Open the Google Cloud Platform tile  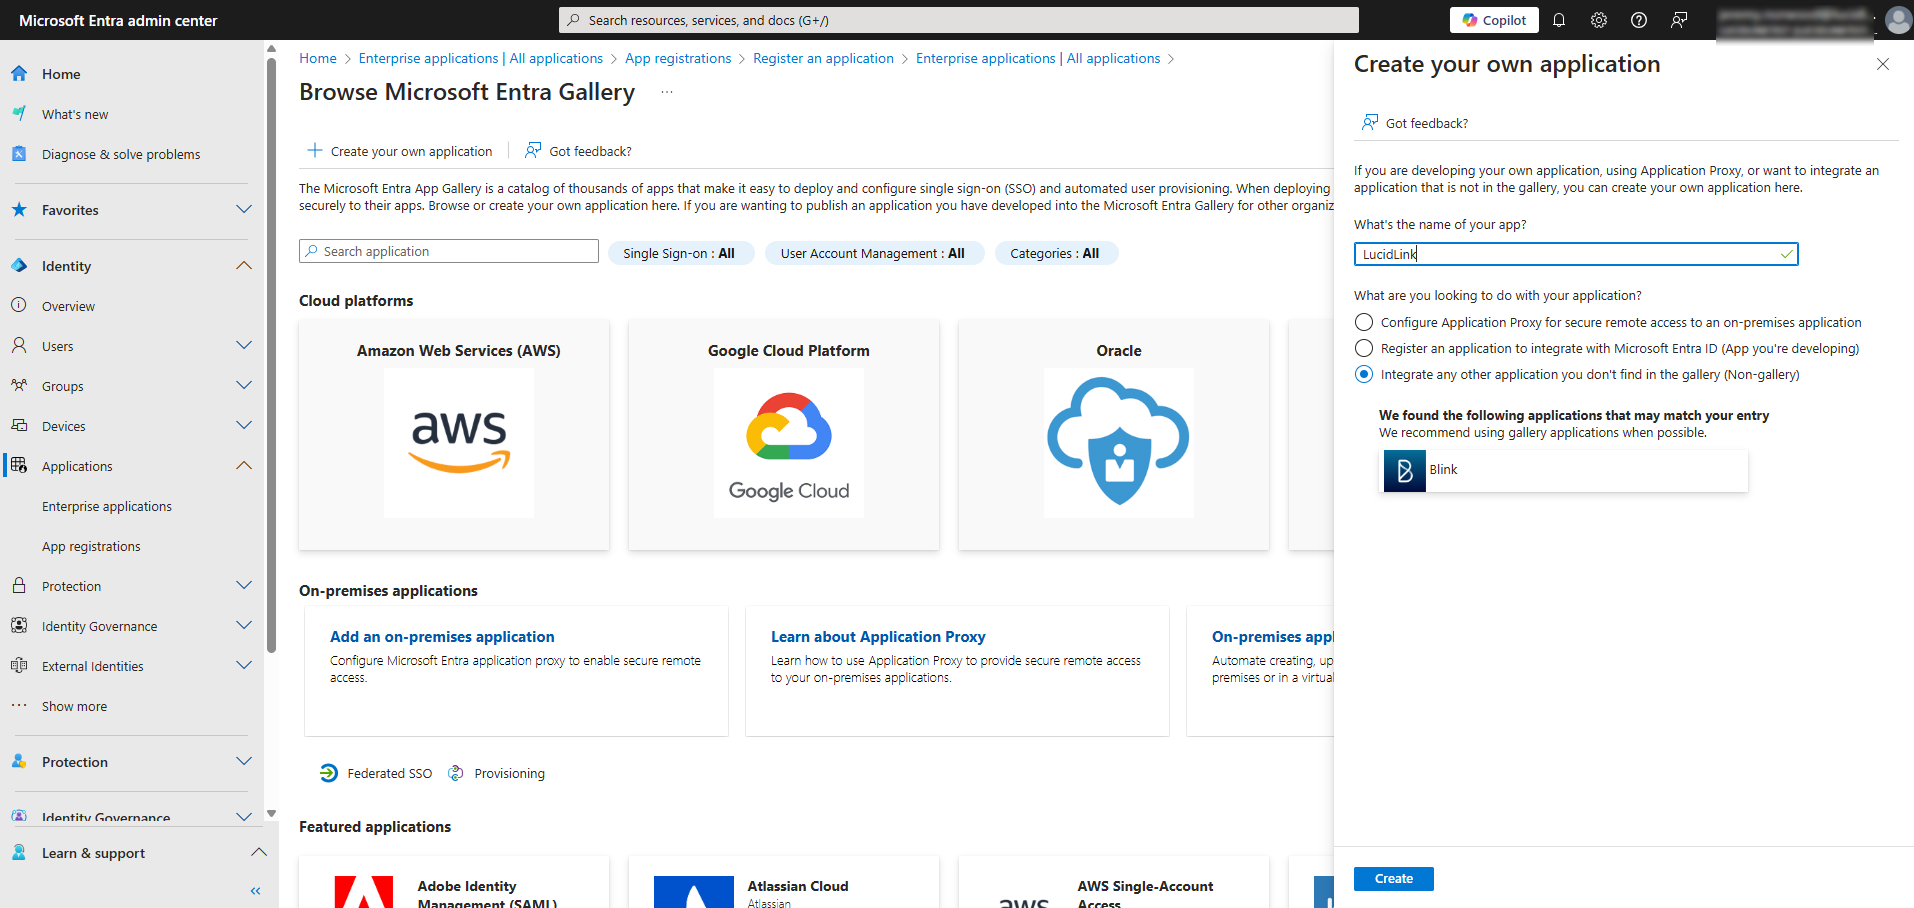pos(784,435)
